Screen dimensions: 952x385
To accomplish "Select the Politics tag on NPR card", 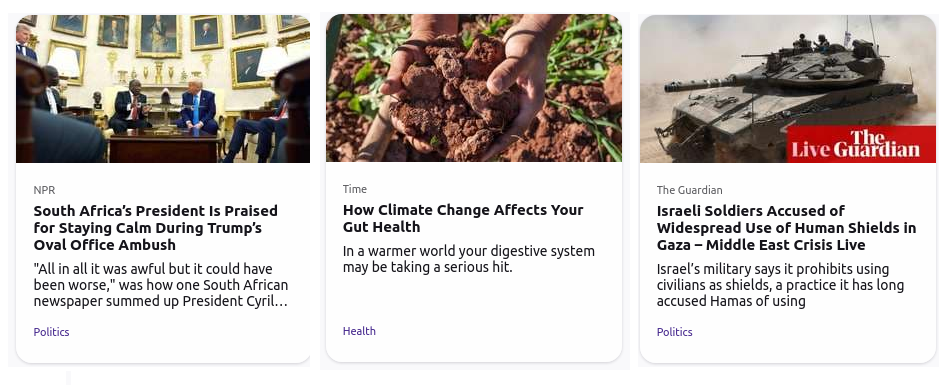I will pos(52,332).
